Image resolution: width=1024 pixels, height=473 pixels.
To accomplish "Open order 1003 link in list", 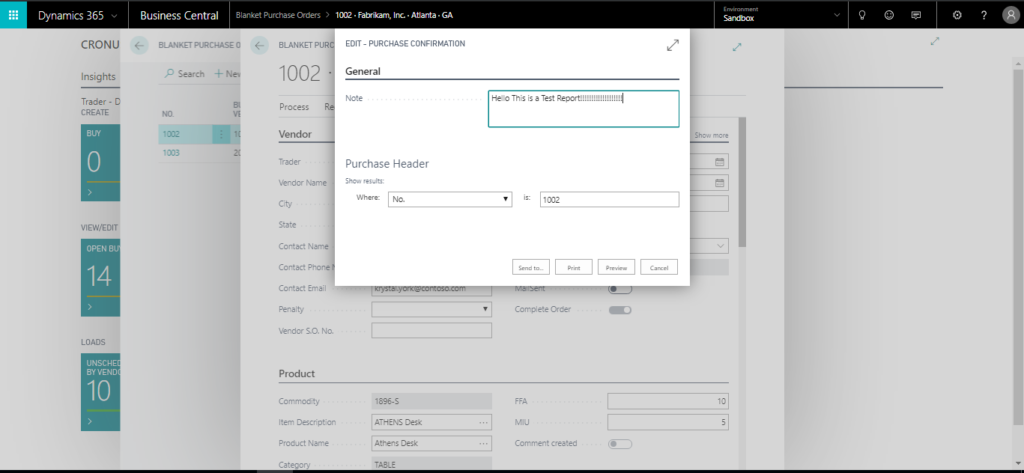I will click(x=171, y=153).
